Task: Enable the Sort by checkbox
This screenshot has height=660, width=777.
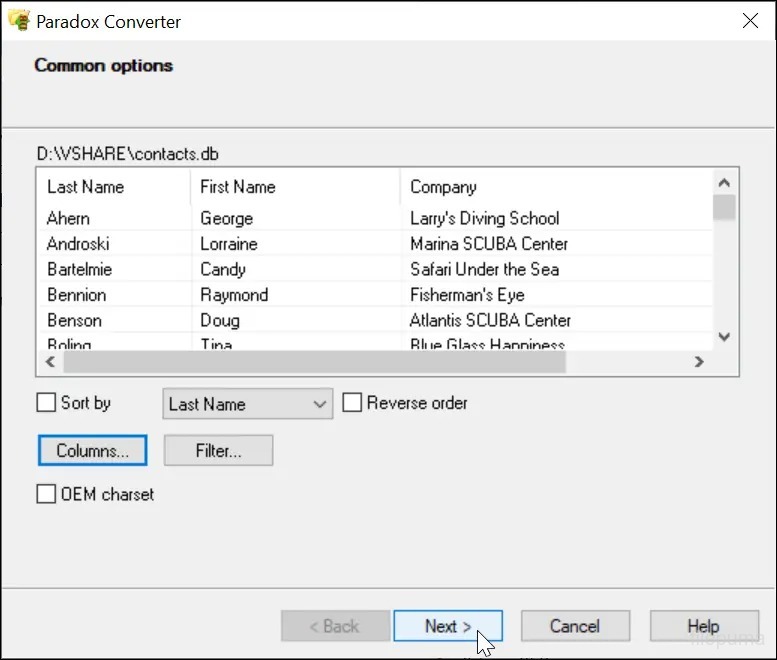Action: coord(46,403)
